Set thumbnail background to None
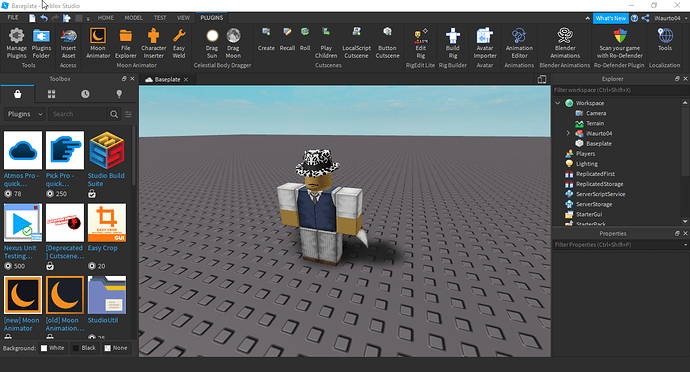The image size is (690, 372). [115, 348]
